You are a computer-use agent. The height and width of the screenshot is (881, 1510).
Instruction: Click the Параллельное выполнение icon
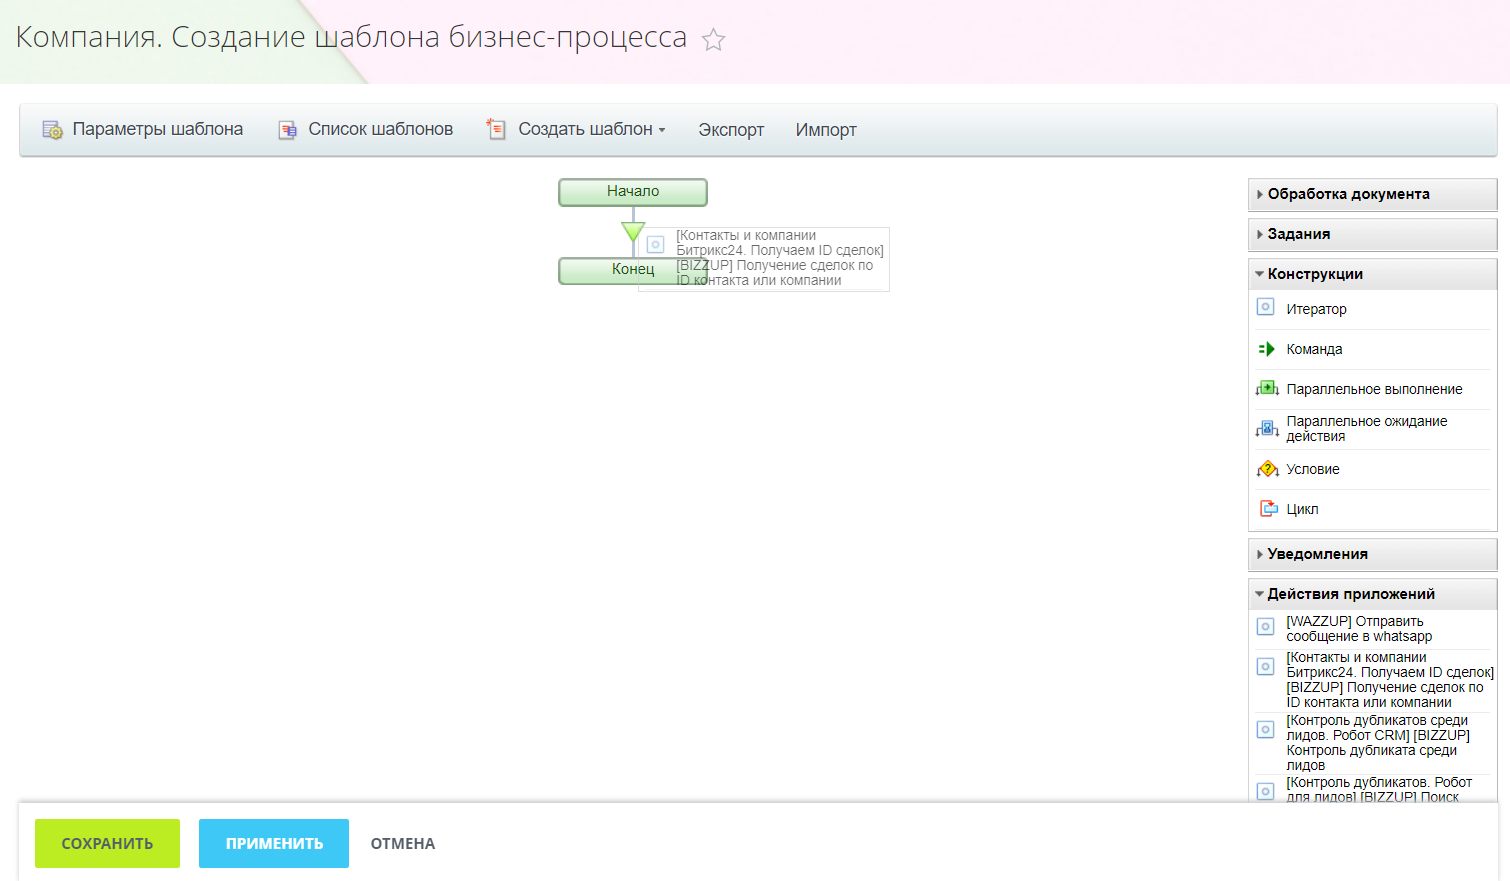click(x=1267, y=388)
